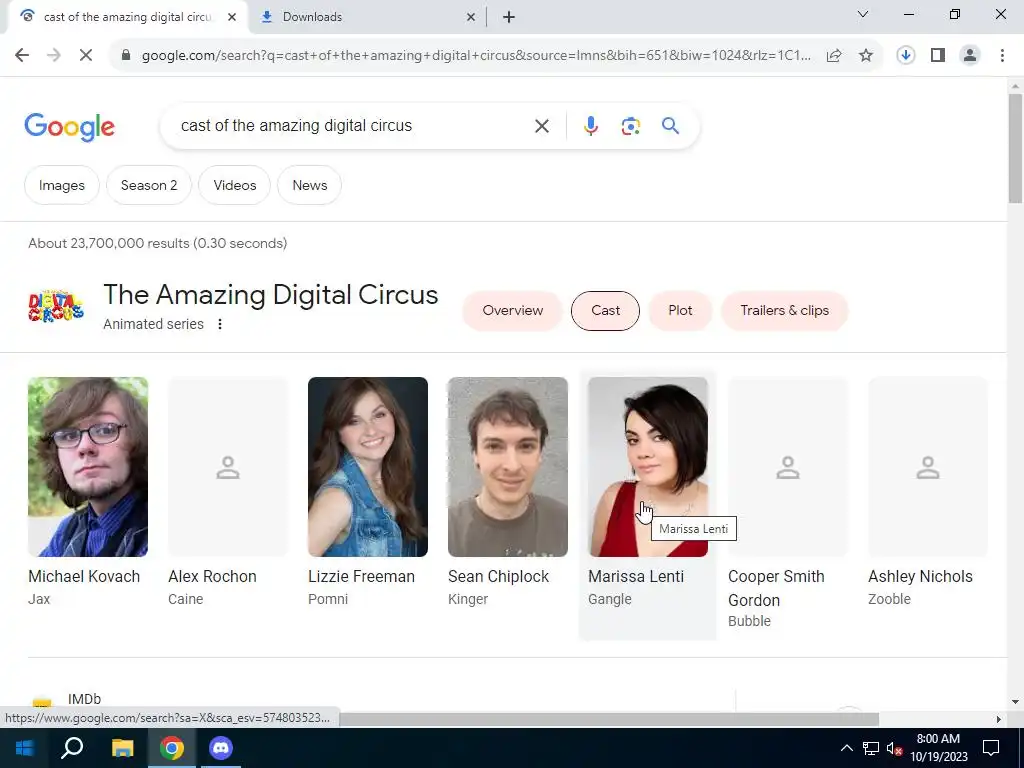Click the Sean Chiplock name link
This screenshot has height=768, width=1024.
point(498,576)
